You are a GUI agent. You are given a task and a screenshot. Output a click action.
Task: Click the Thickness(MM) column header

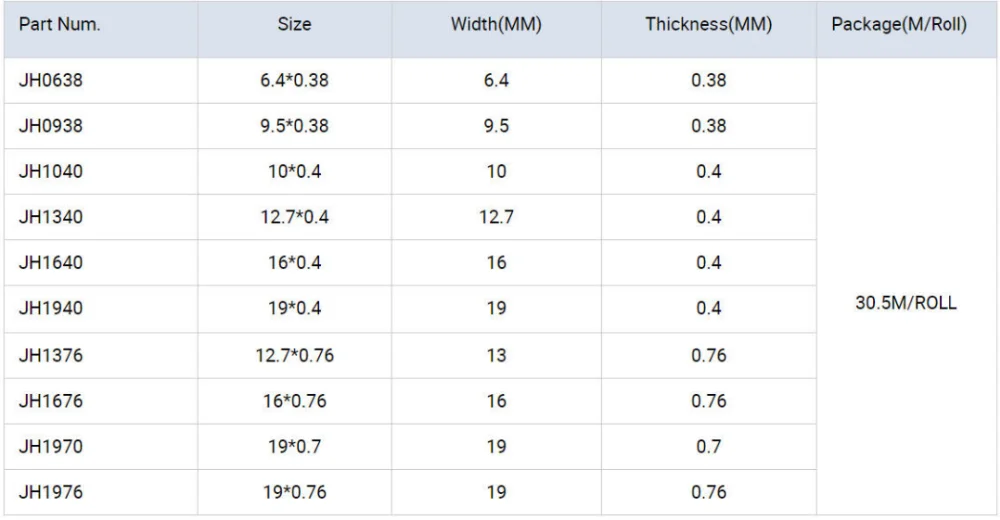707,25
